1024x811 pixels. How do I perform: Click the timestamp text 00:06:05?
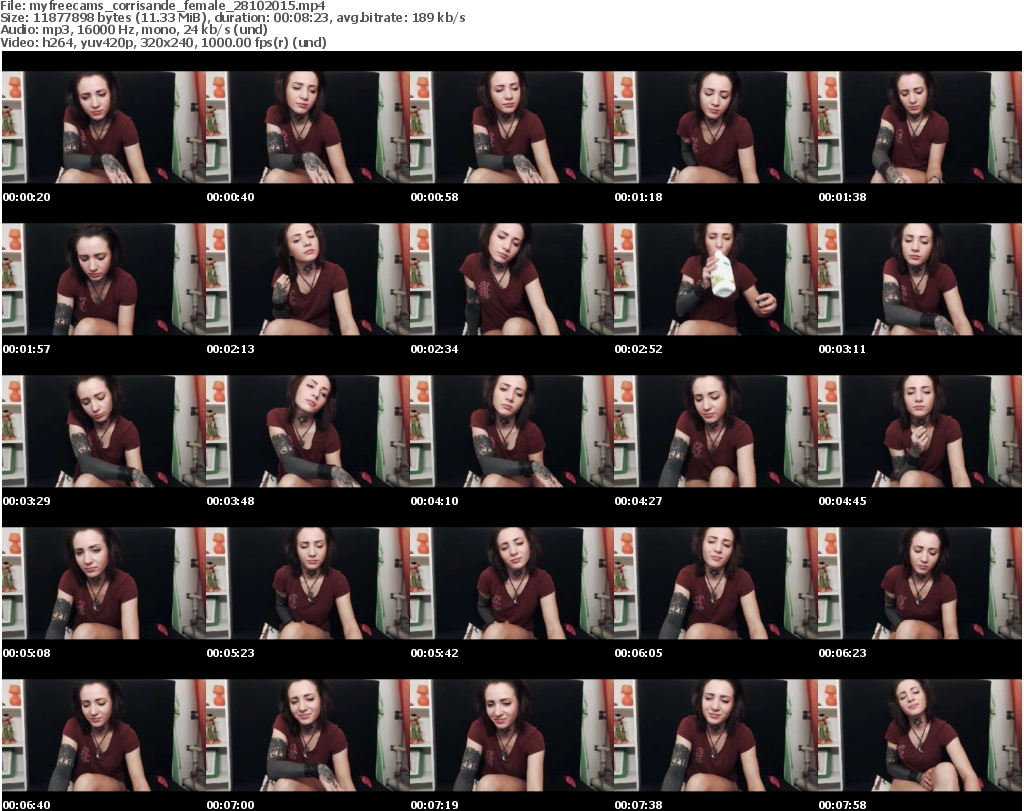pos(639,653)
